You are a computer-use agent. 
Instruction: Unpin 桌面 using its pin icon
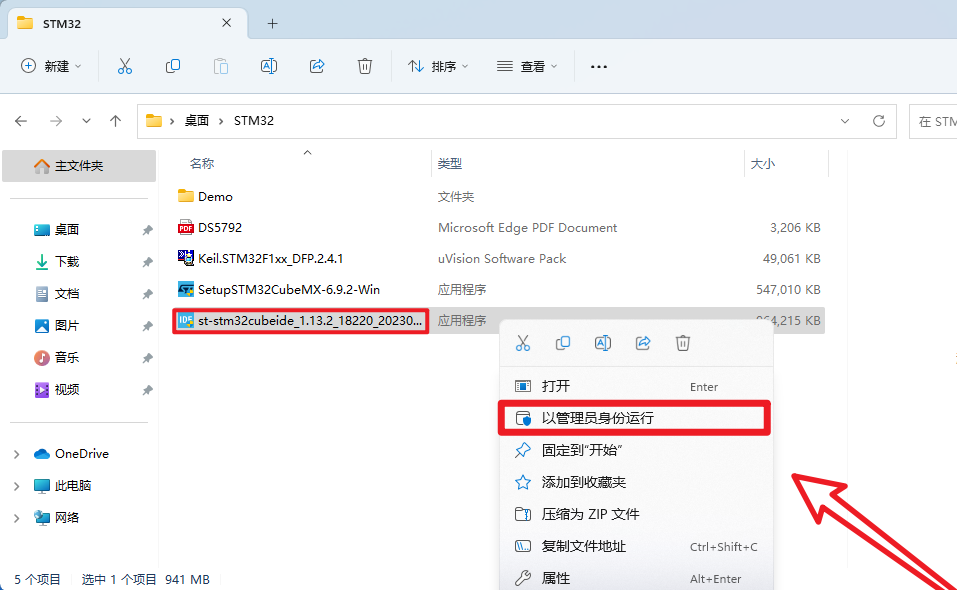[147, 230]
